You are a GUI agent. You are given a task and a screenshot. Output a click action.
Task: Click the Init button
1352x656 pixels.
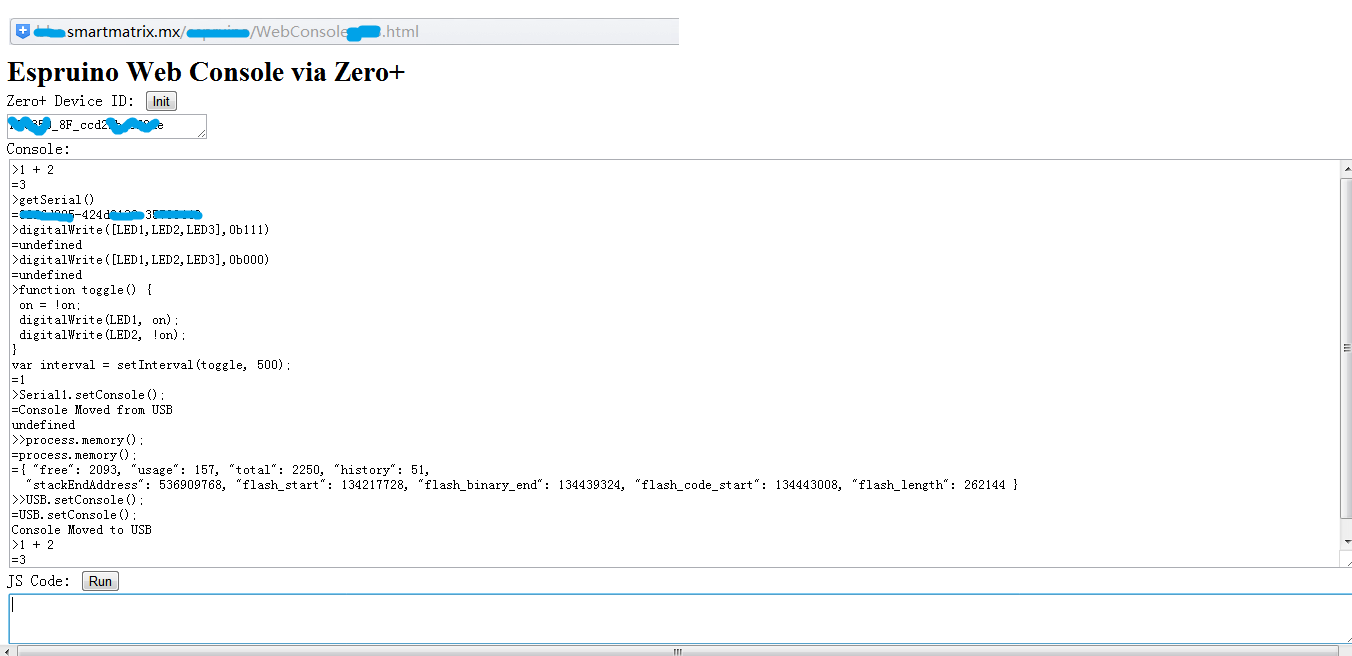[161, 101]
